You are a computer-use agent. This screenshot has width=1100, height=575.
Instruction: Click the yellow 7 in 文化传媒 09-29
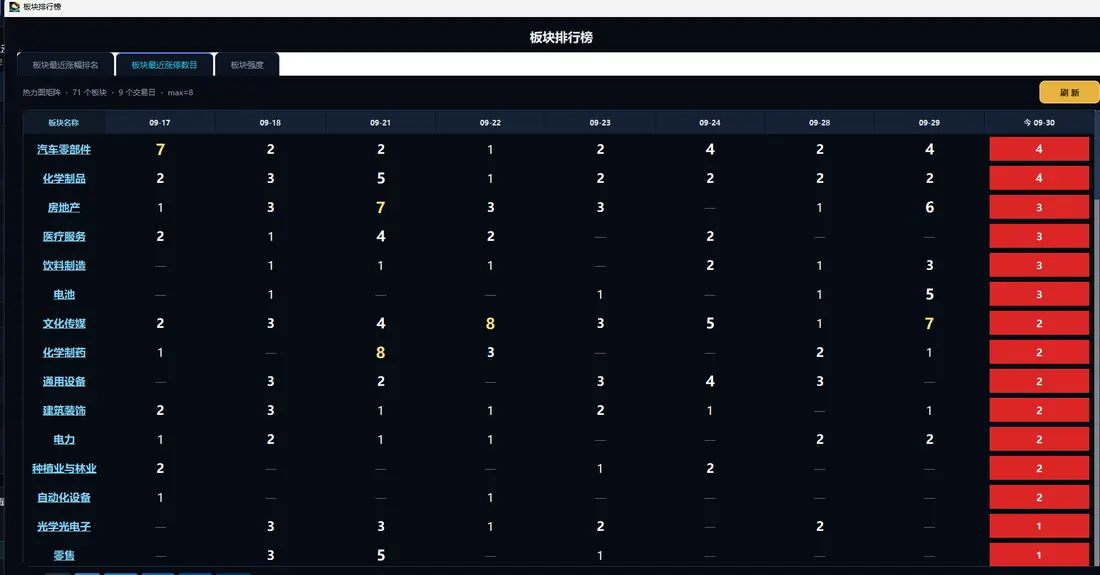pyautogui.click(x=930, y=323)
